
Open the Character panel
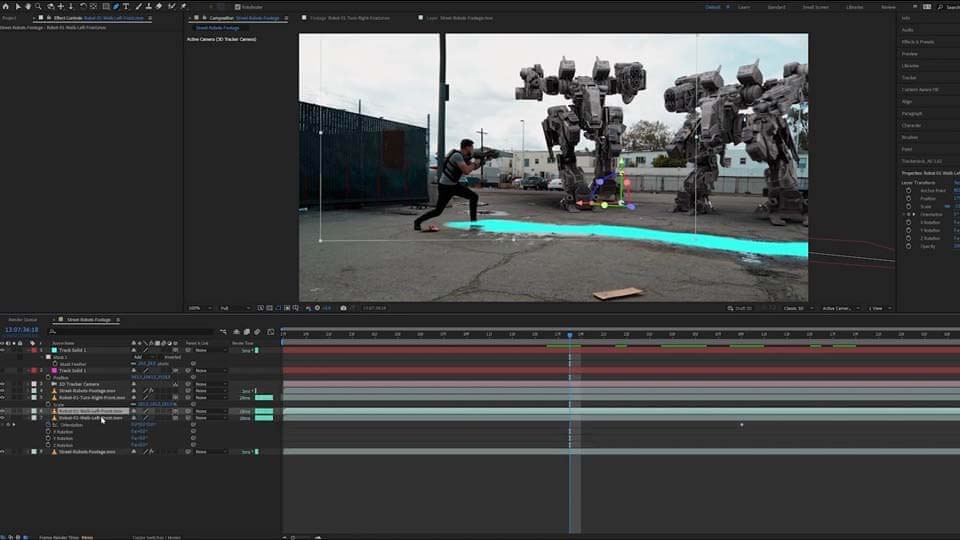pos(912,126)
